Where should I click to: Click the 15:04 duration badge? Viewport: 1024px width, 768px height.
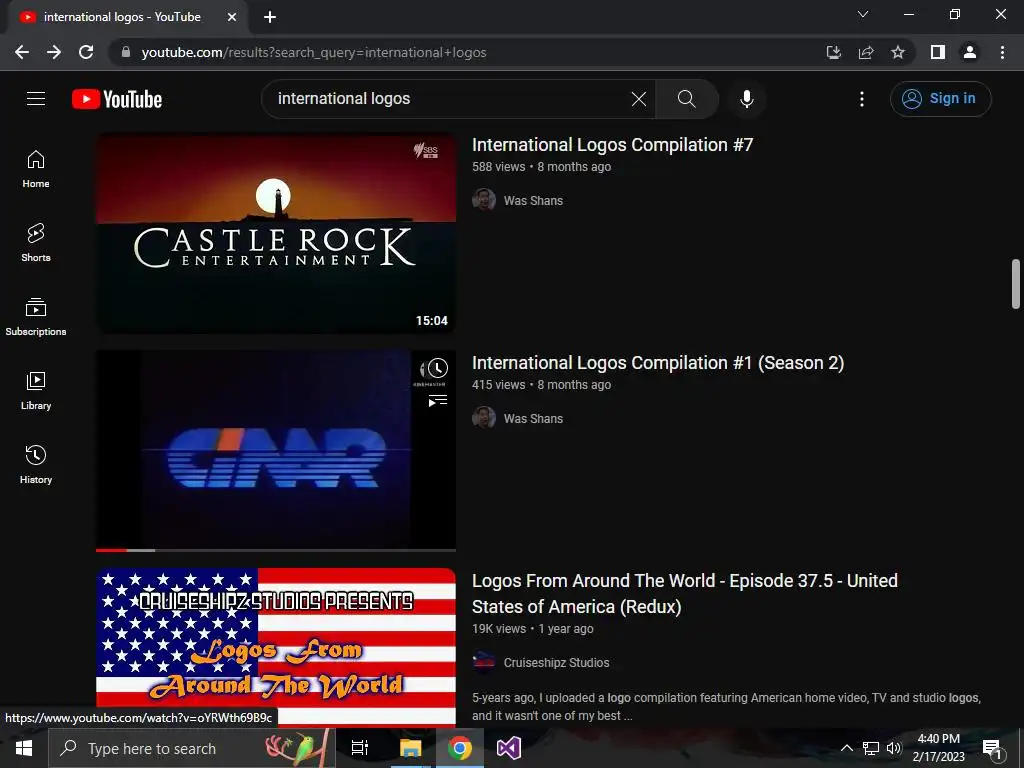pyautogui.click(x=432, y=321)
